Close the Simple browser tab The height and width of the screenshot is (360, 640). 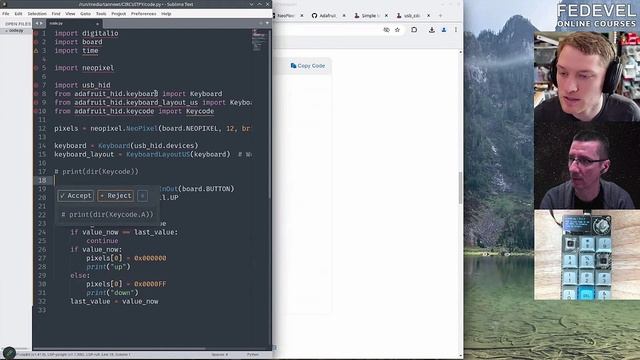click(386, 16)
